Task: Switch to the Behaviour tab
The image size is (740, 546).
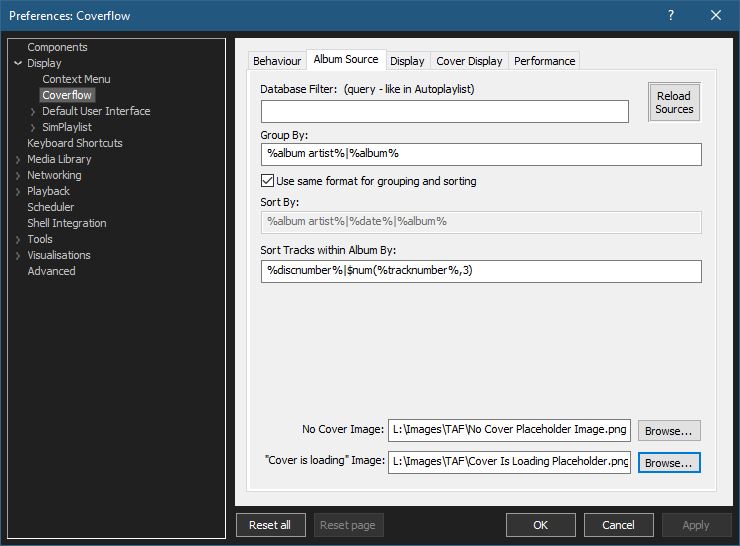Action: (x=277, y=61)
